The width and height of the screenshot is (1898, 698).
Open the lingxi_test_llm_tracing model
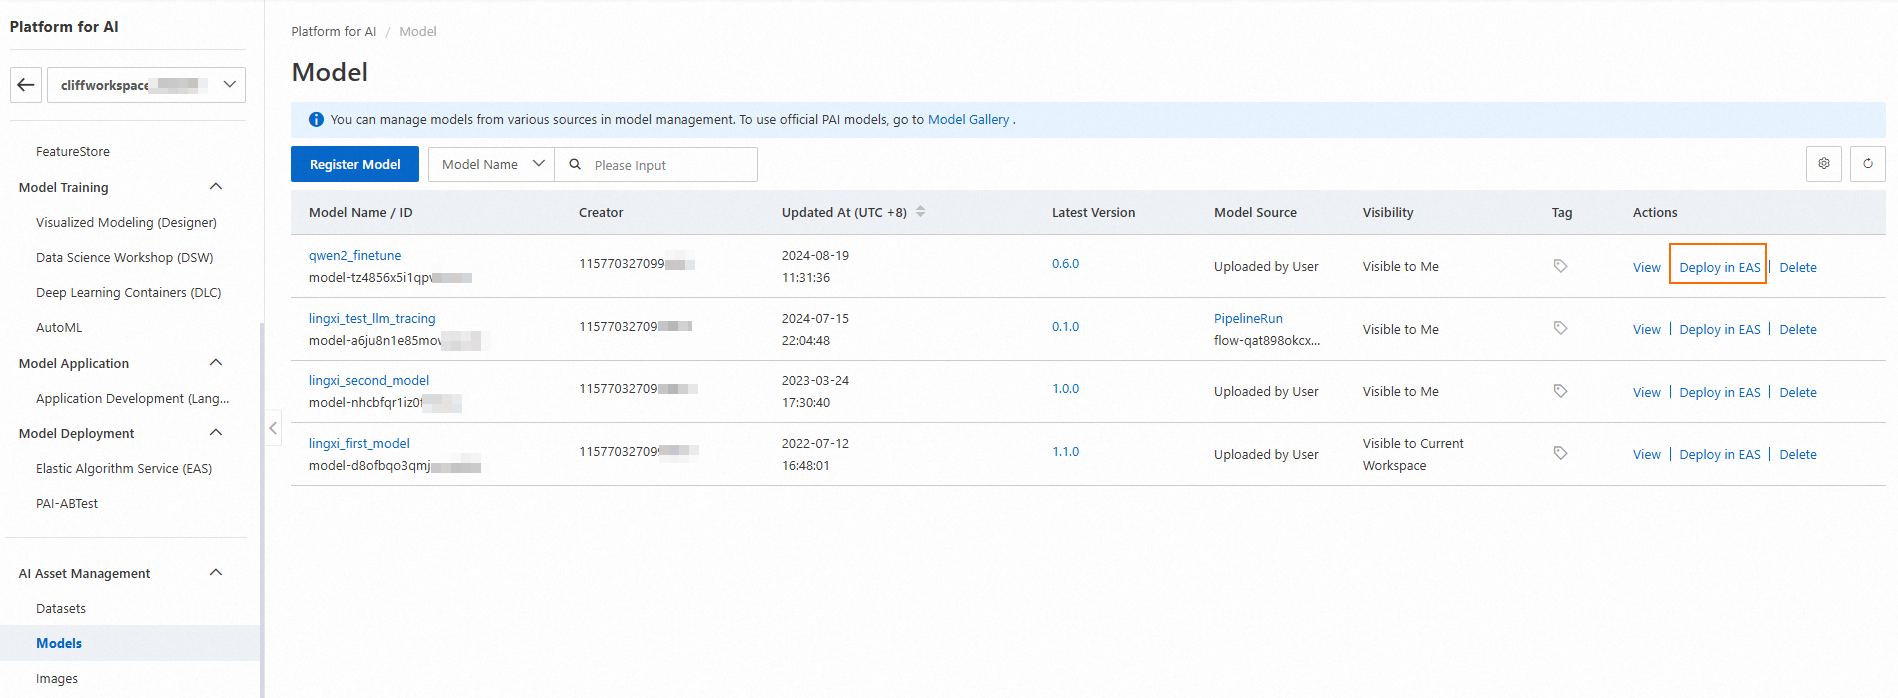tap(372, 318)
